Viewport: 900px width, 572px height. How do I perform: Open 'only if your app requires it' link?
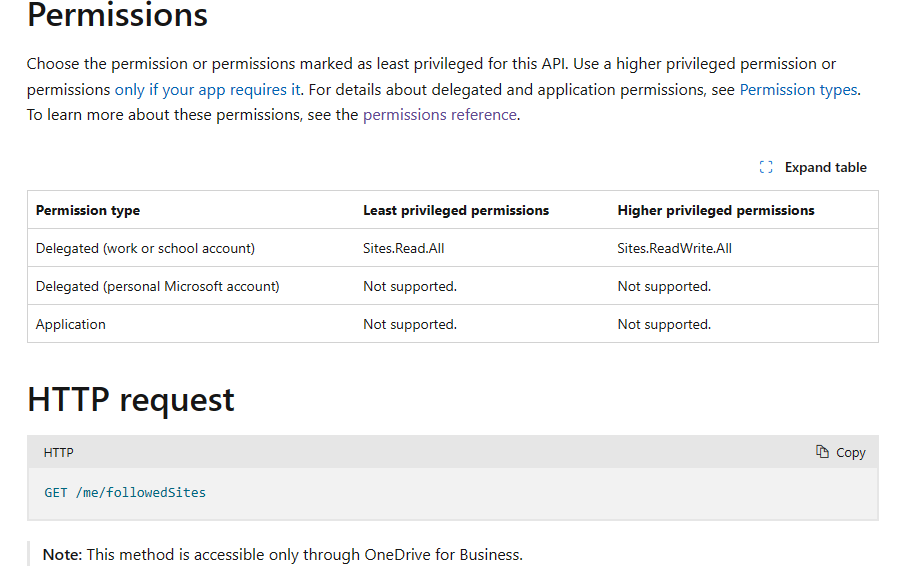pyautogui.click(x=207, y=90)
